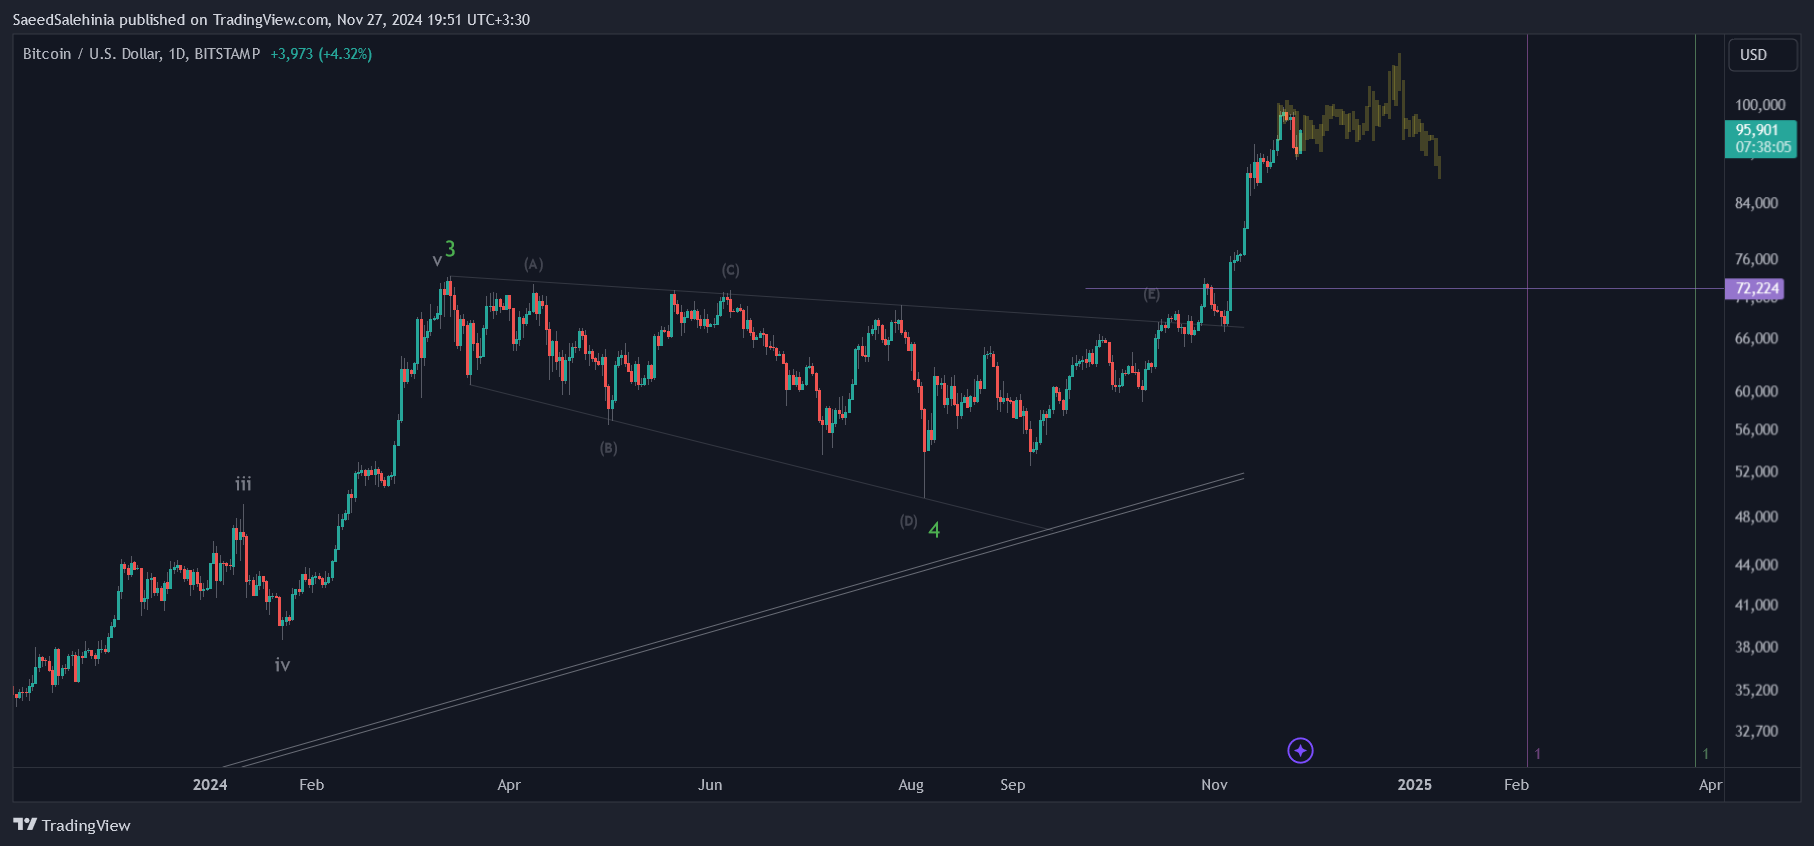The height and width of the screenshot is (846, 1814).
Task: Open the USD currency selector
Action: [x=1763, y=55]
